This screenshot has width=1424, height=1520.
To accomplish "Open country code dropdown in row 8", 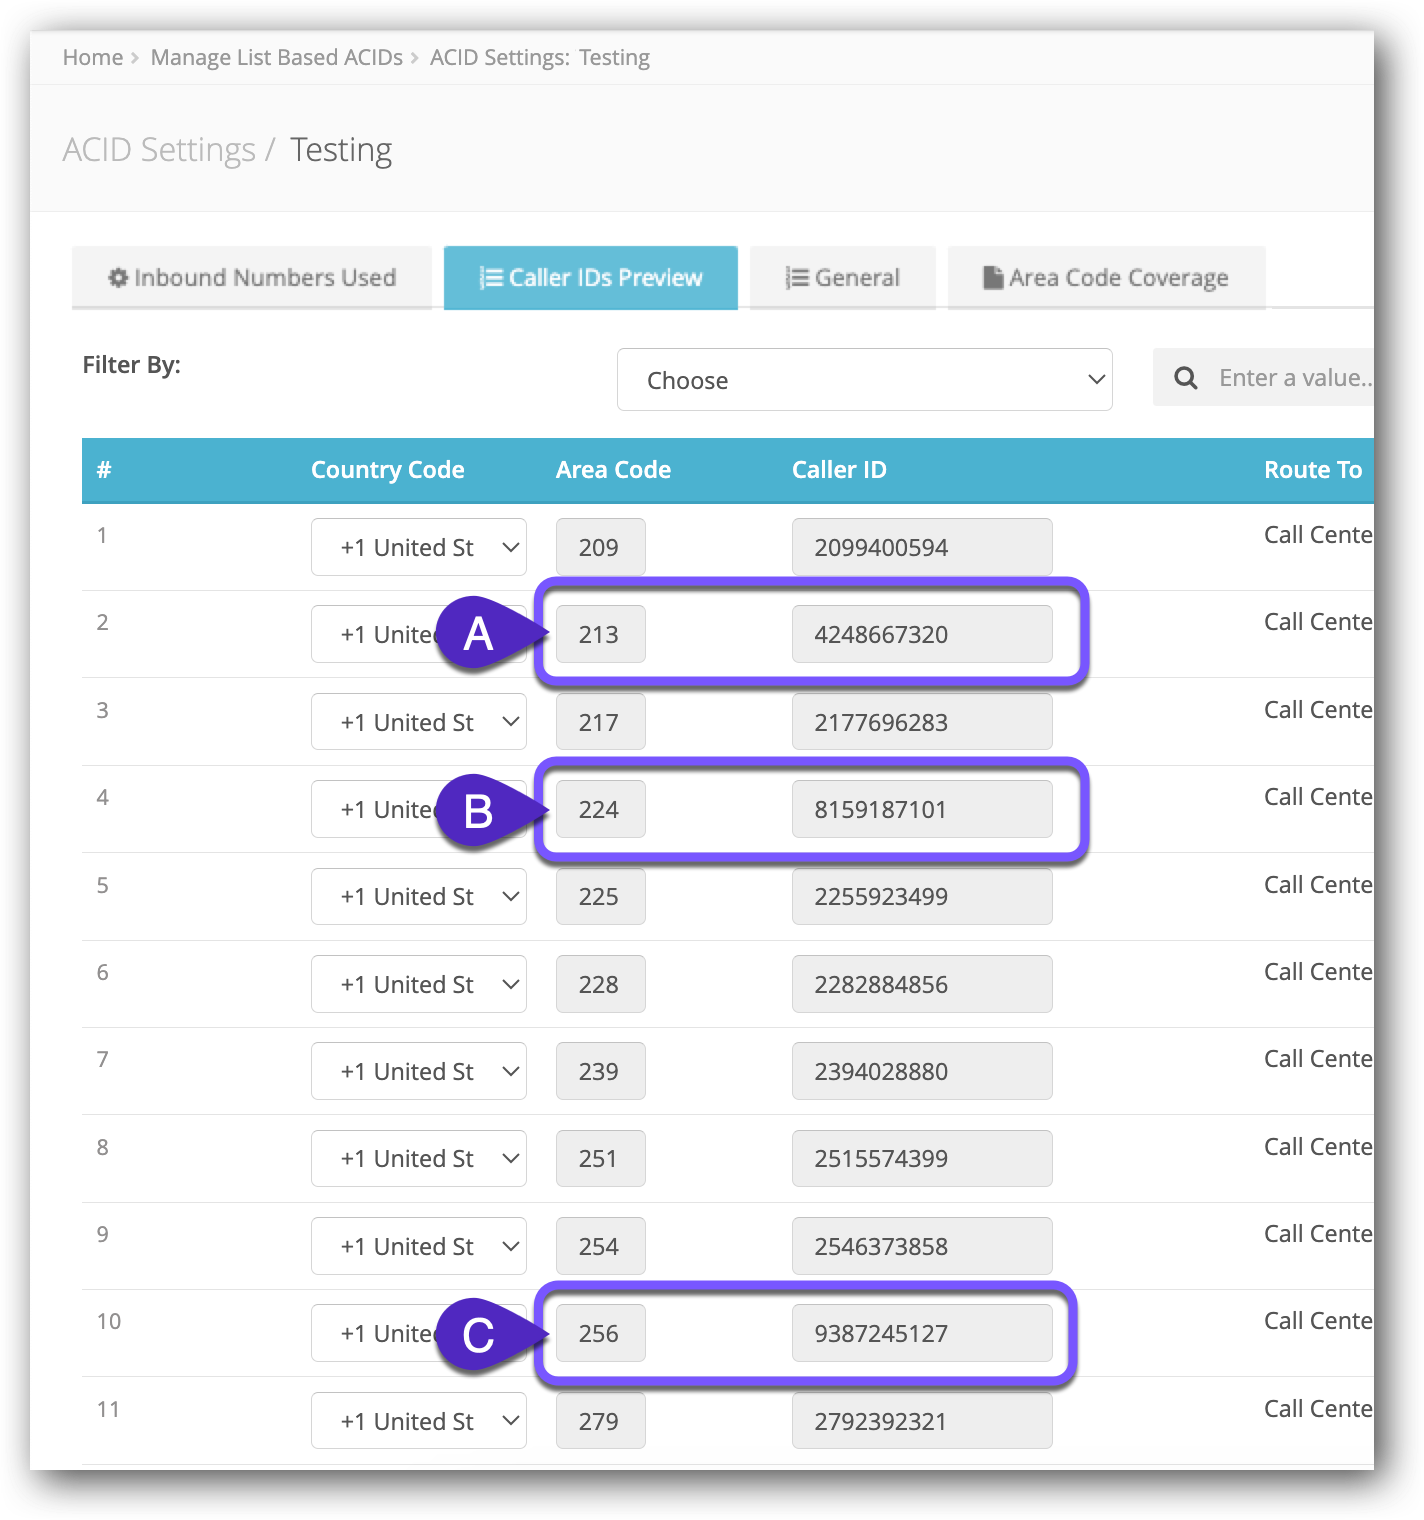I will pyautogui.click(x=419, y=1158).
